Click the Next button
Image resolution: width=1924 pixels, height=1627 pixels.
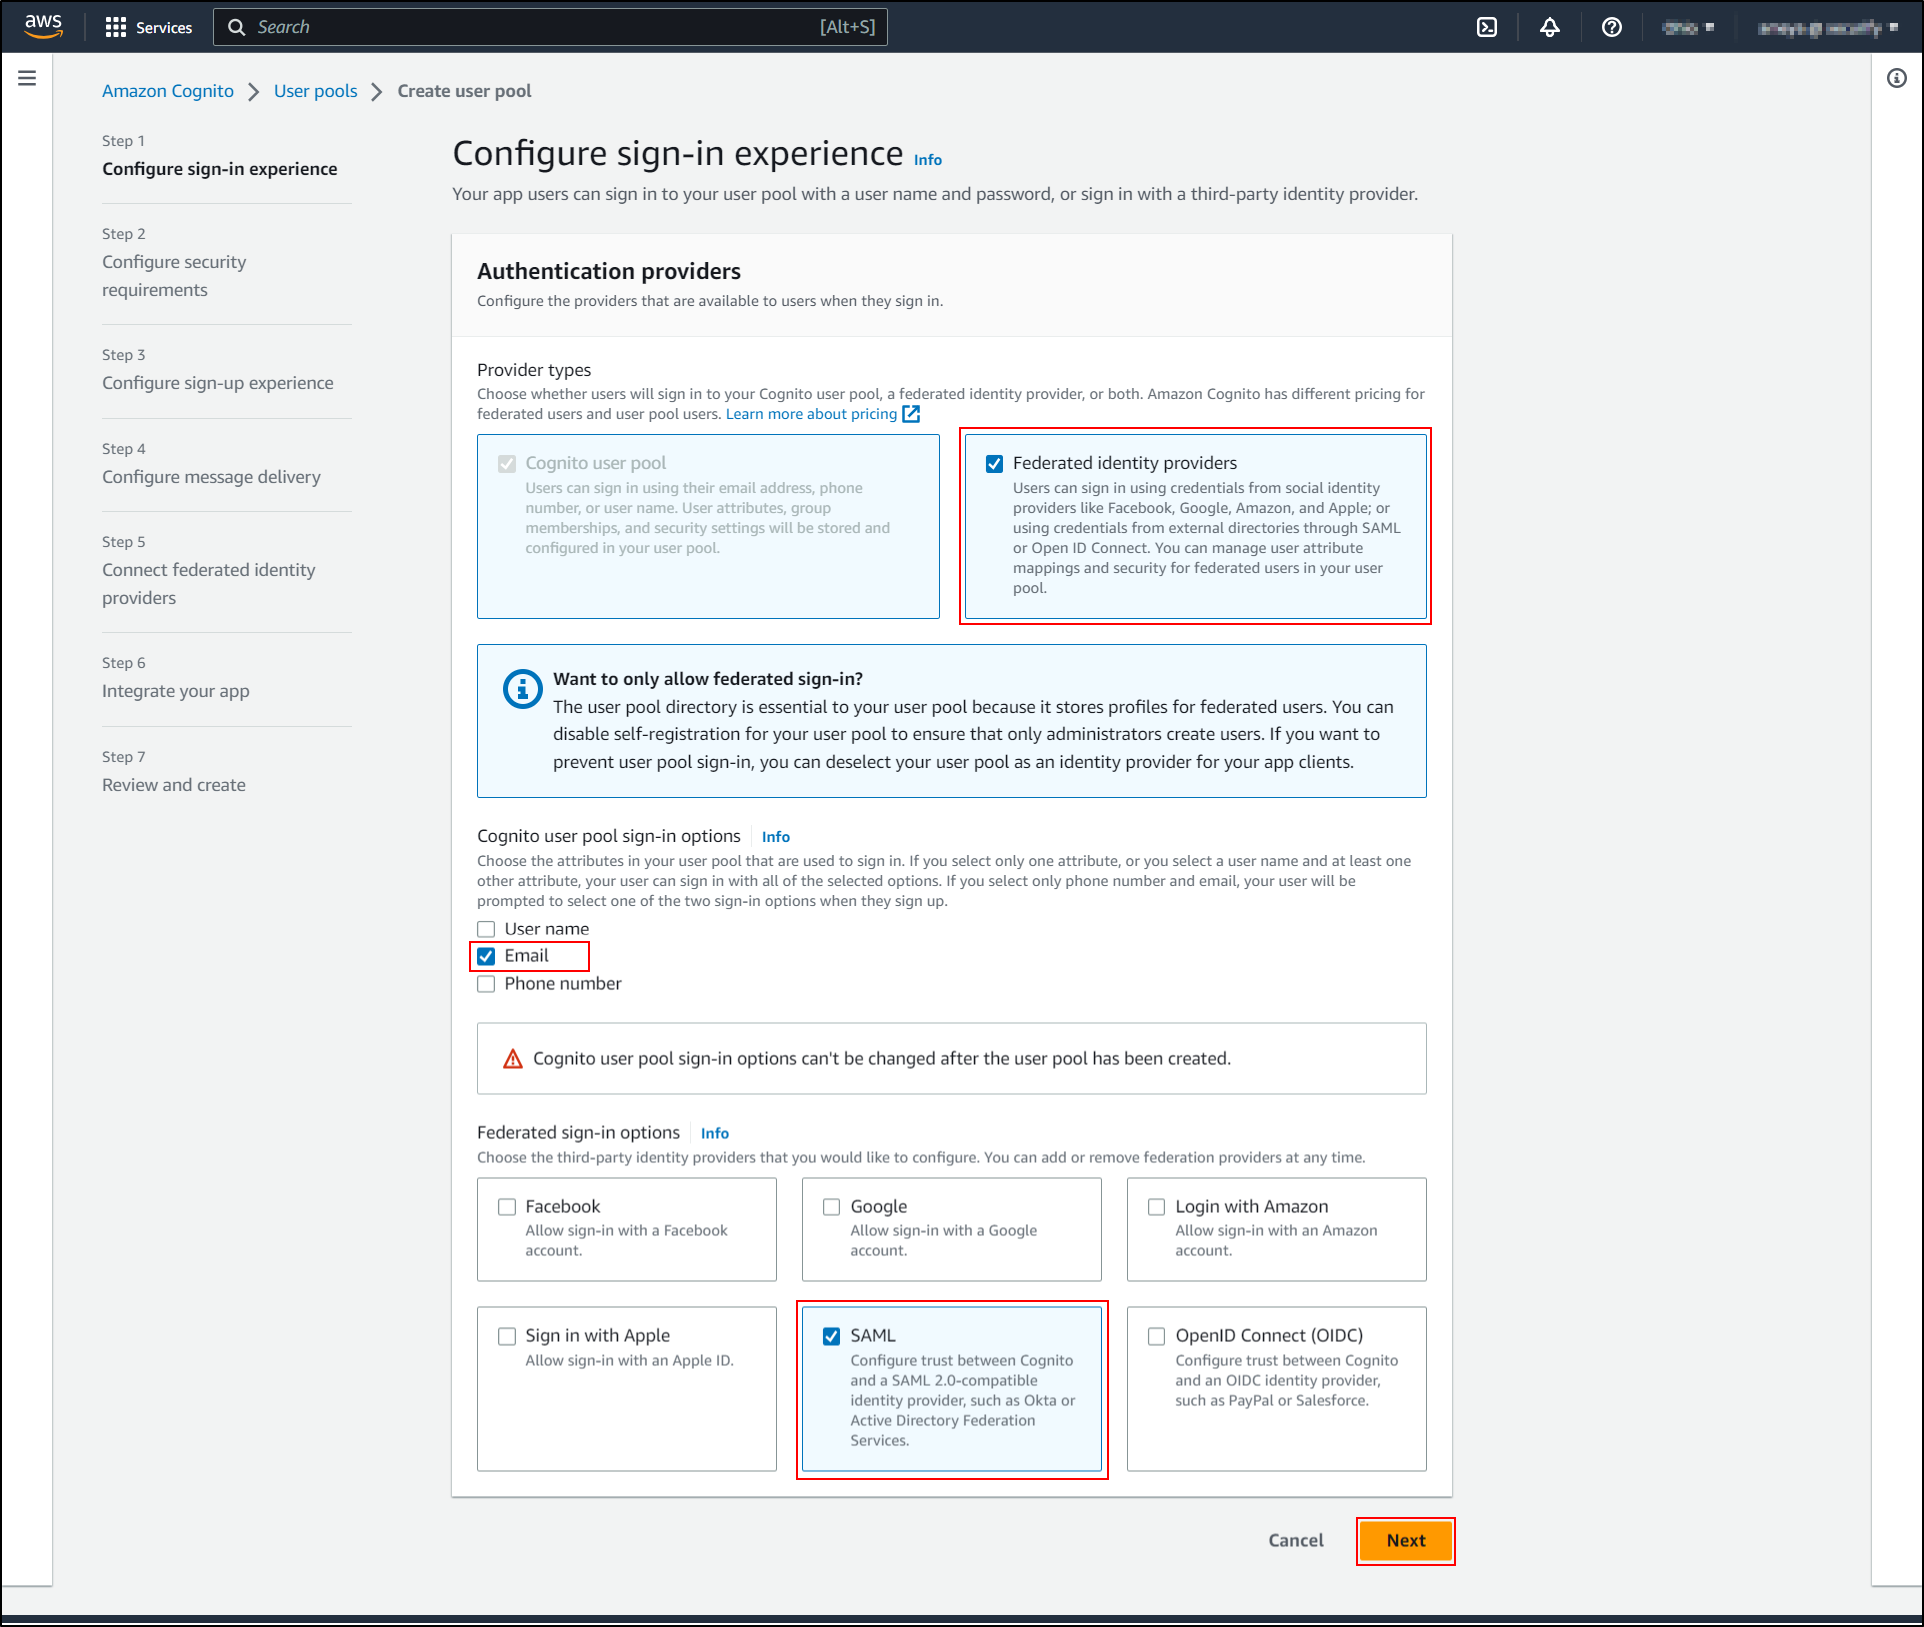click(x=1405, y=1540)
